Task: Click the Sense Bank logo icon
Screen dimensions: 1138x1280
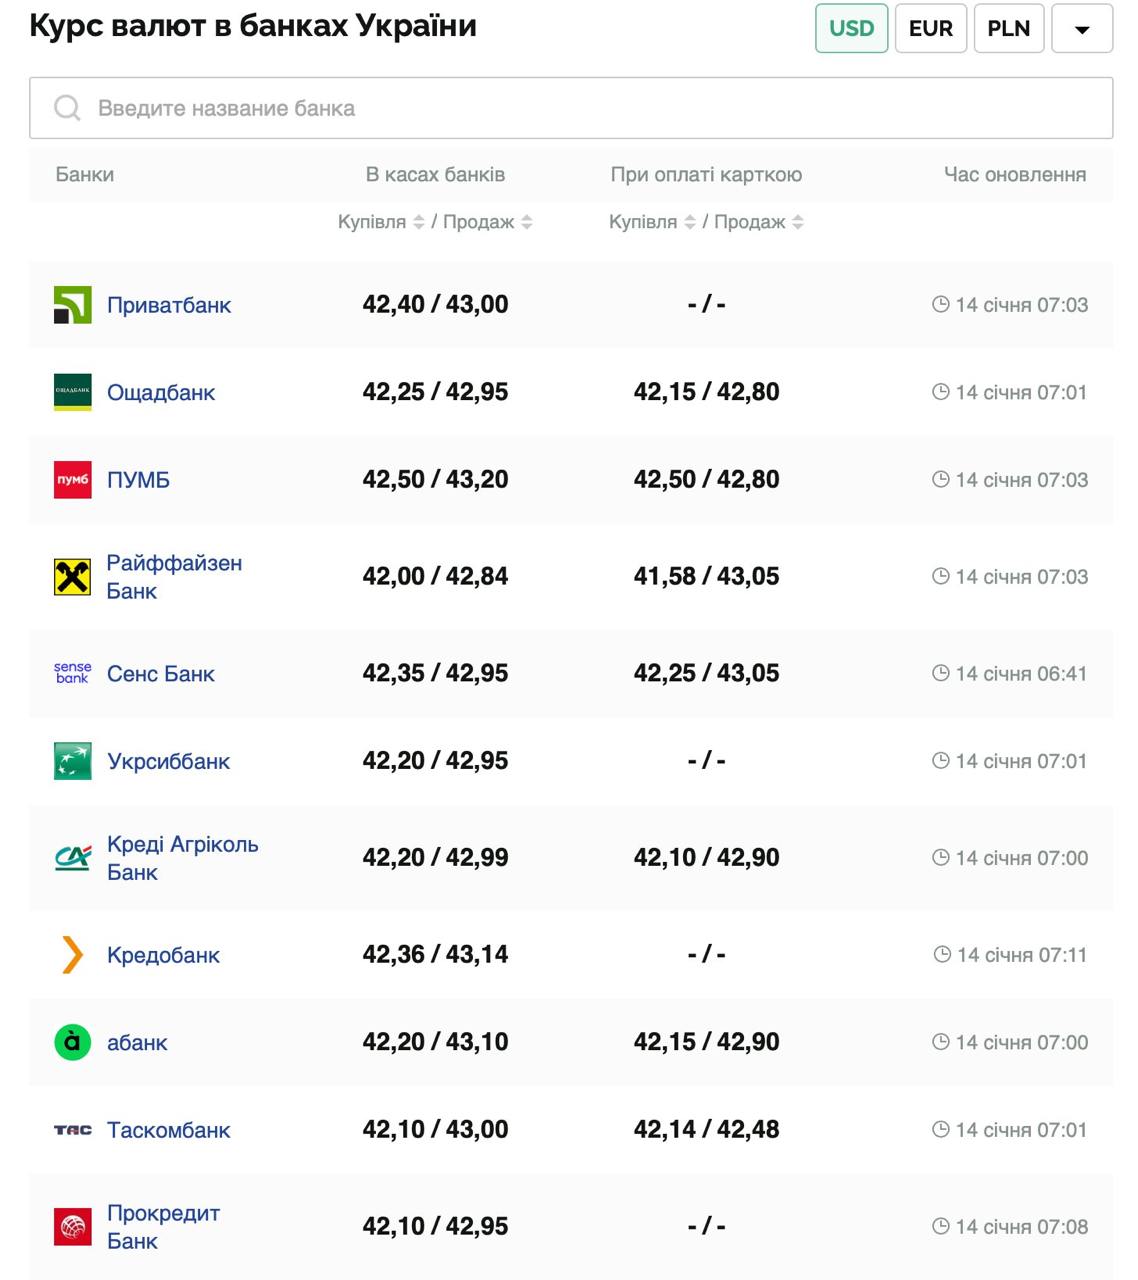Action: (x=72, y=673)
